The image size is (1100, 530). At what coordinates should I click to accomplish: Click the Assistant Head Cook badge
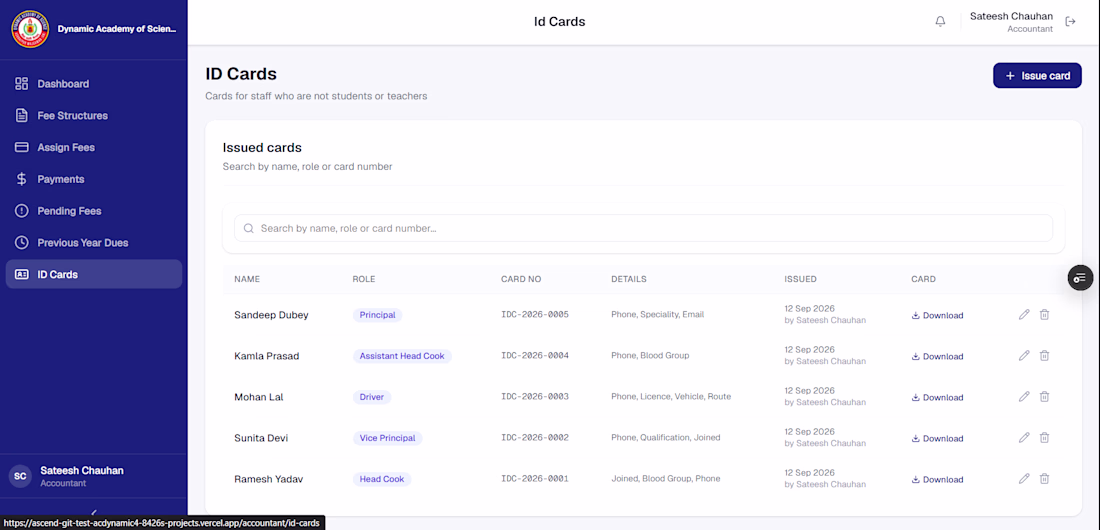[x=402, y=356]
